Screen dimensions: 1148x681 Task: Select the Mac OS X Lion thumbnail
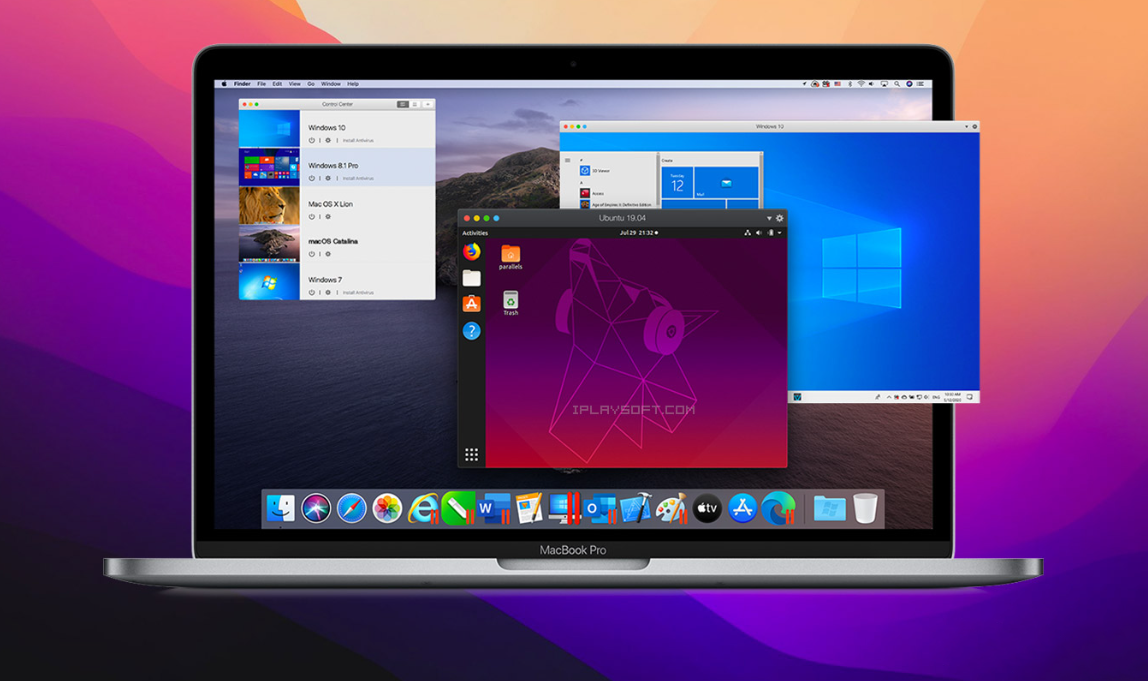[269, 205]
